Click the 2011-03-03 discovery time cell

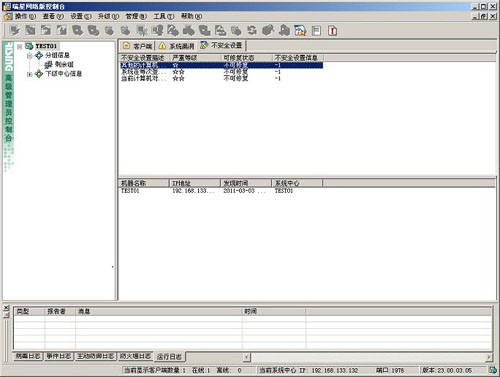245,191
